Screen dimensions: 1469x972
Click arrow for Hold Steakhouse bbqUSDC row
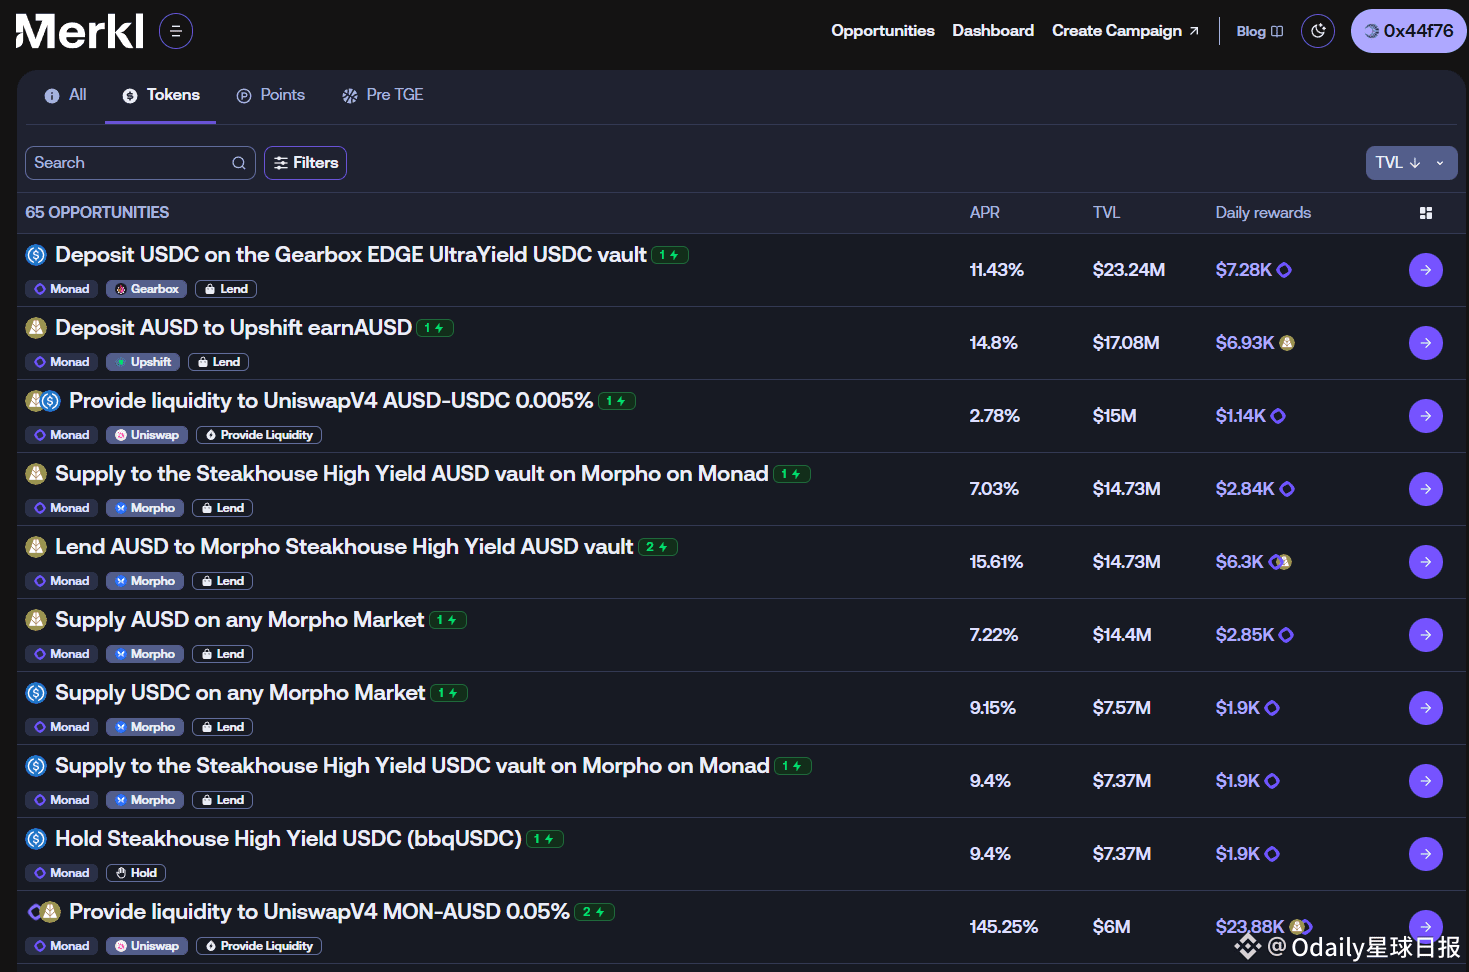point(1425,854)
